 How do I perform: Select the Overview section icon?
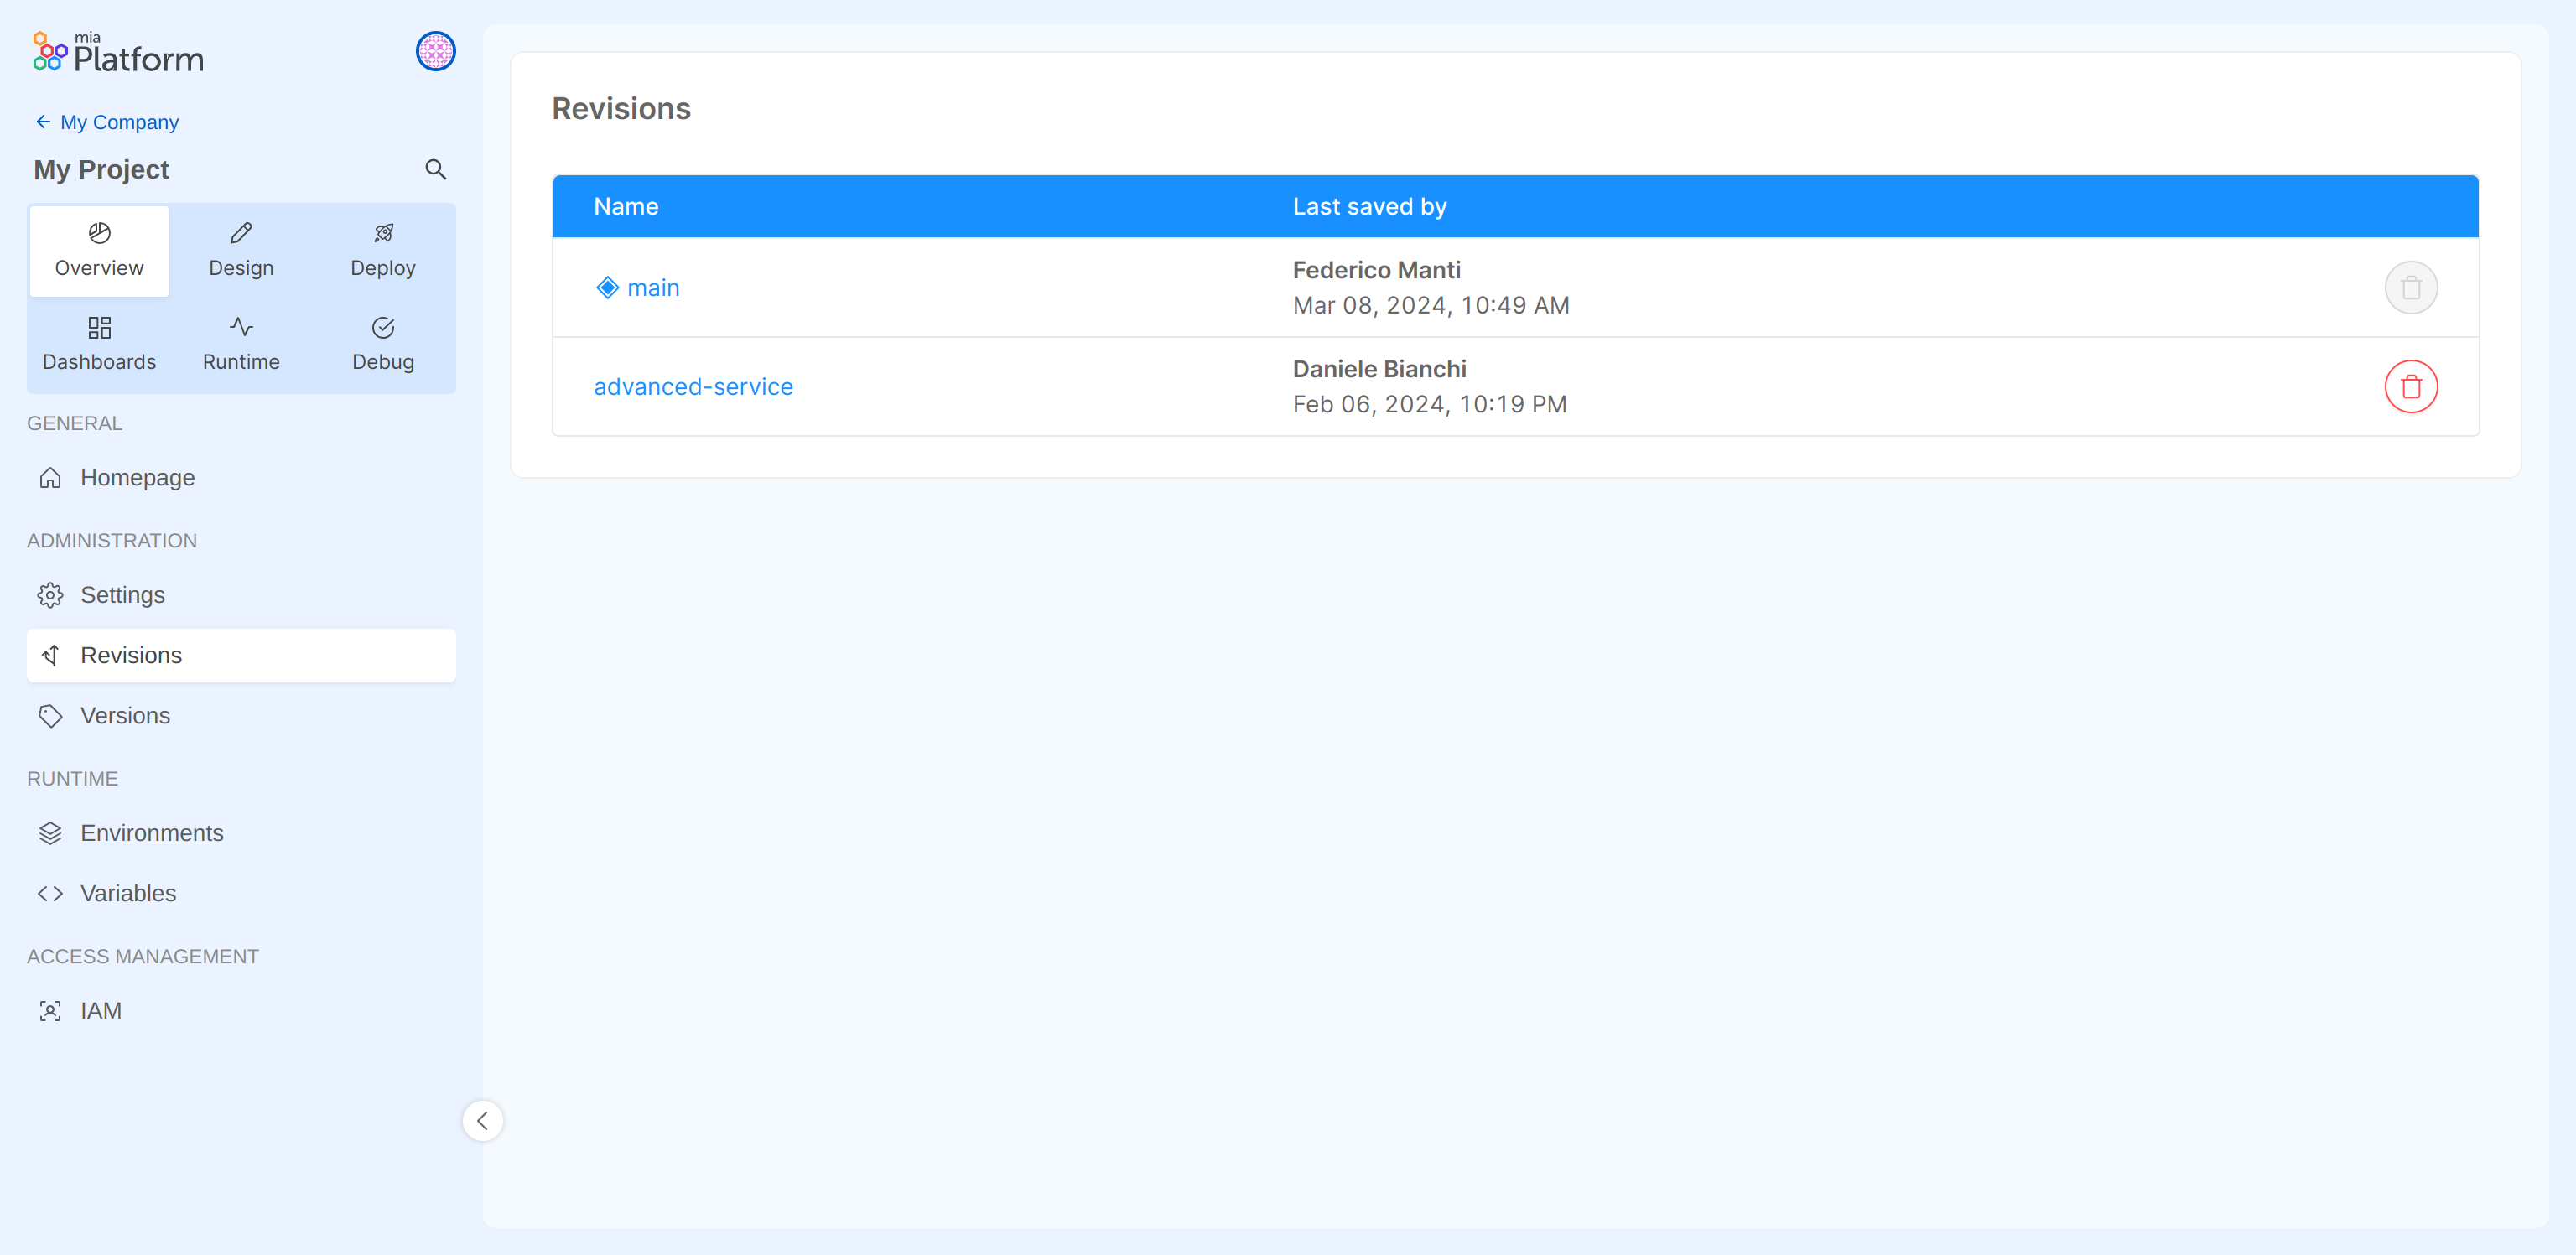click(x=98, y=249)
